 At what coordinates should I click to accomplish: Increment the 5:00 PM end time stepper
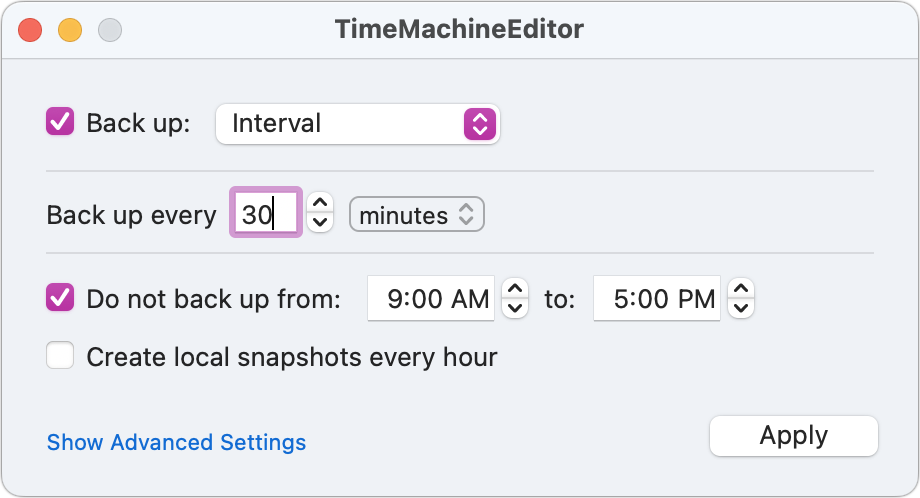[741, 289]
